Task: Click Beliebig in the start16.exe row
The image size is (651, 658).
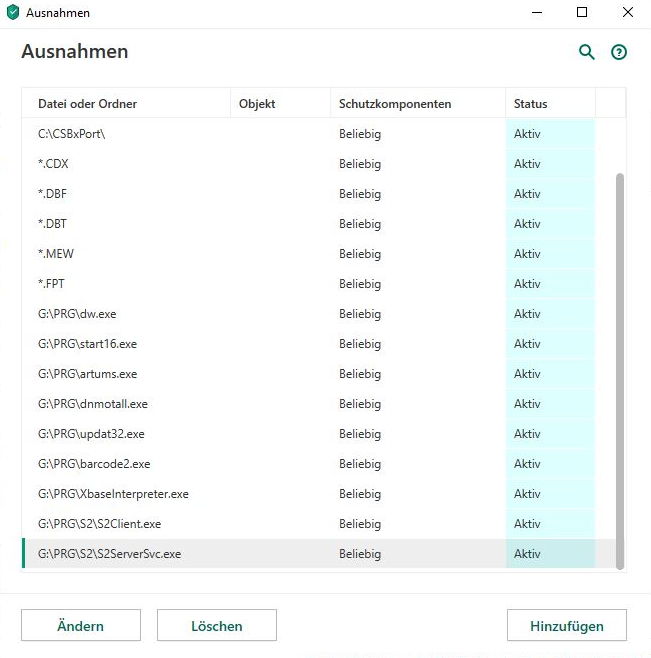Action: point(360,344)
